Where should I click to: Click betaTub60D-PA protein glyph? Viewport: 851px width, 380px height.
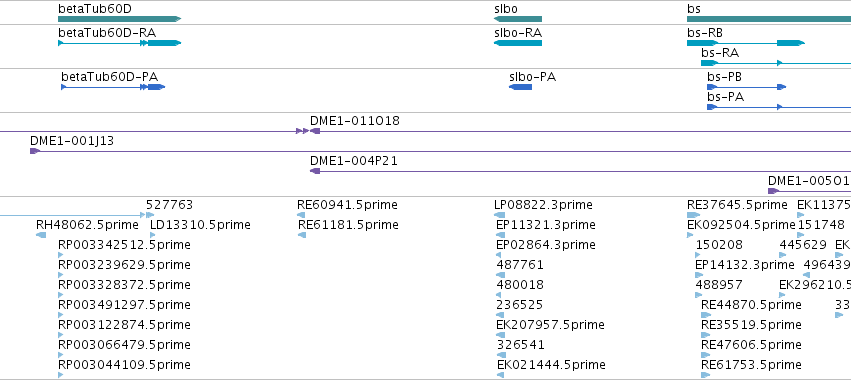pos(113,87)
